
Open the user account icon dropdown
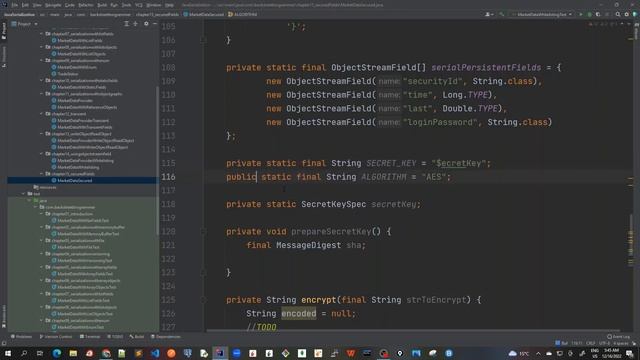point(488,14)
